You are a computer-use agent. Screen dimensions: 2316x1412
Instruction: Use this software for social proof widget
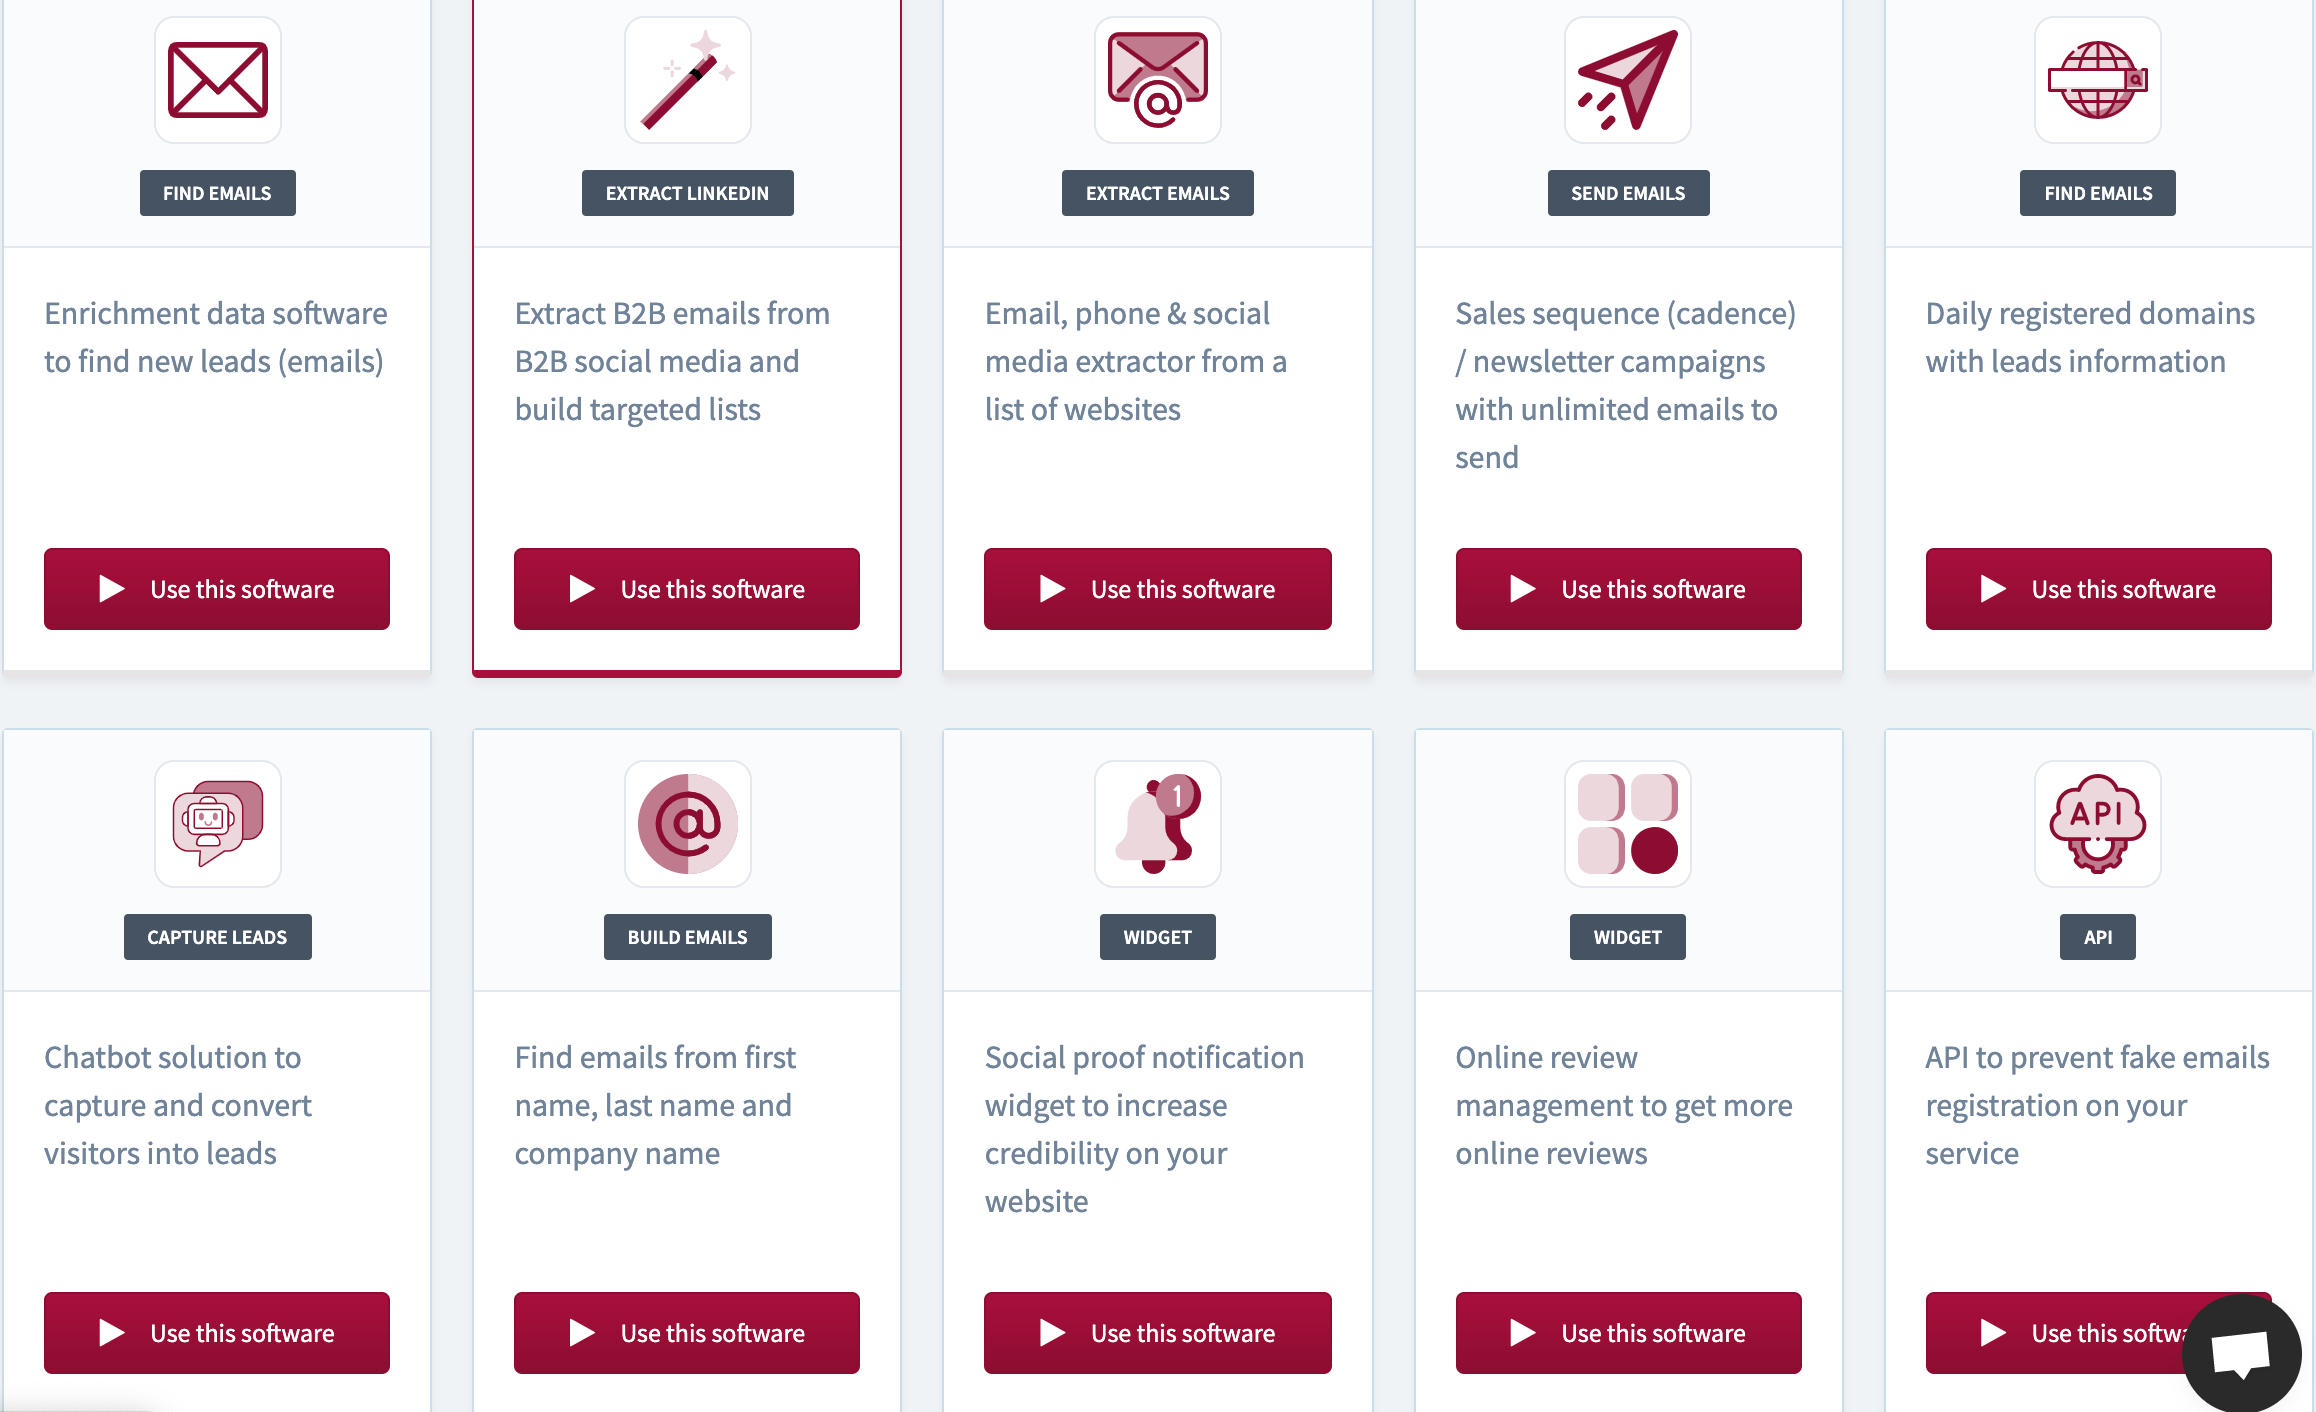pyautogui.click(x=1158, y=1333)
